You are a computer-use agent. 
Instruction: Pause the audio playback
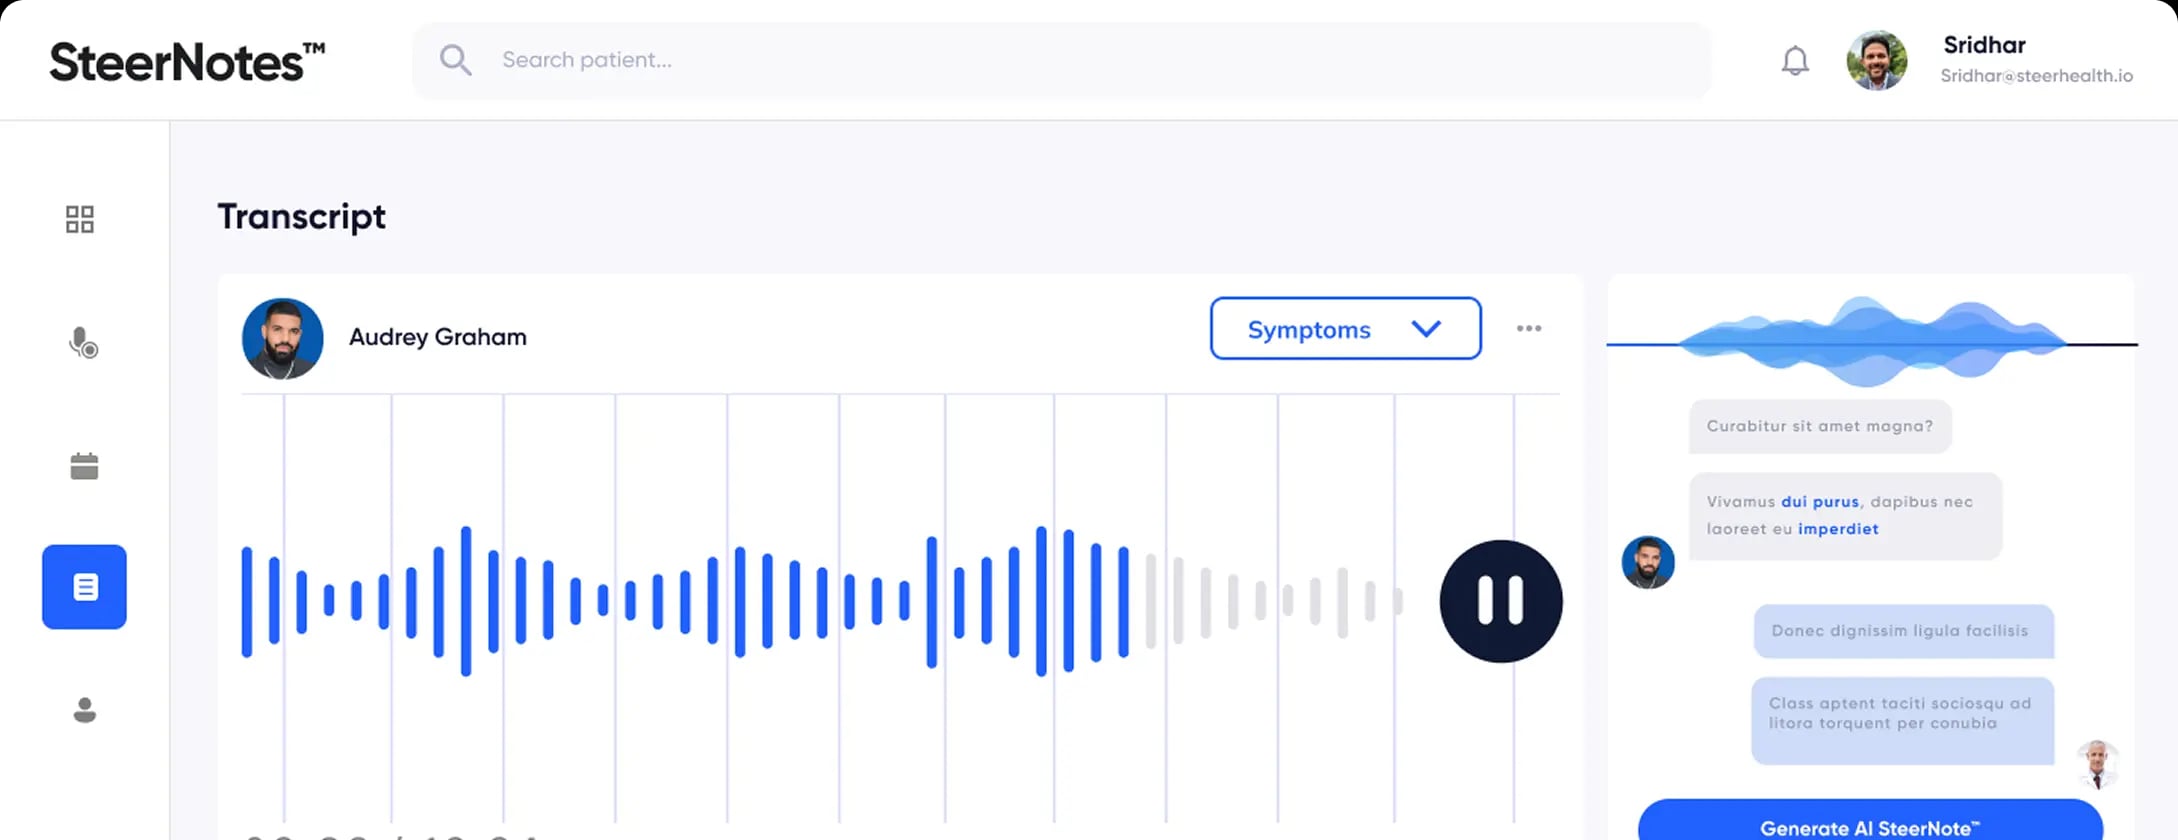[x=1500, y=601]
